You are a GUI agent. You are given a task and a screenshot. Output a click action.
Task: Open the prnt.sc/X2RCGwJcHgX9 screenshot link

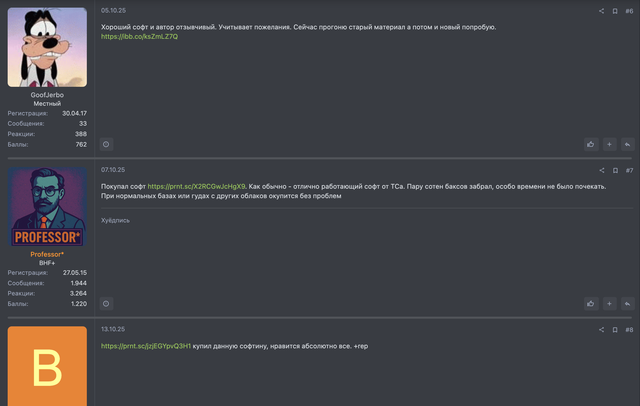(196, 186)
